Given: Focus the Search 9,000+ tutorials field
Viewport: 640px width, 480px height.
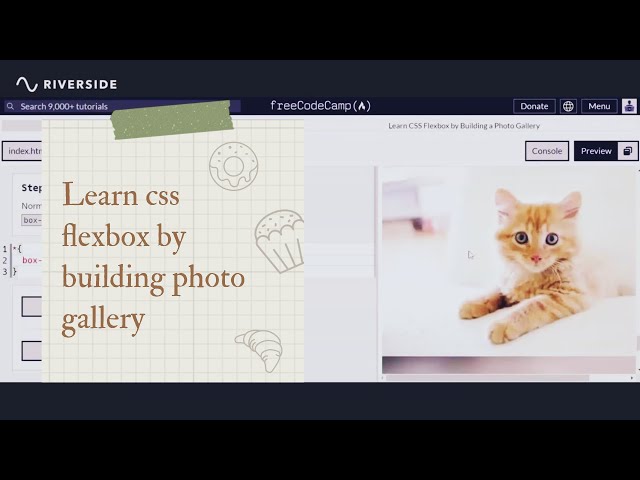Looking at the screenshot, I should (x=122, y=106).
